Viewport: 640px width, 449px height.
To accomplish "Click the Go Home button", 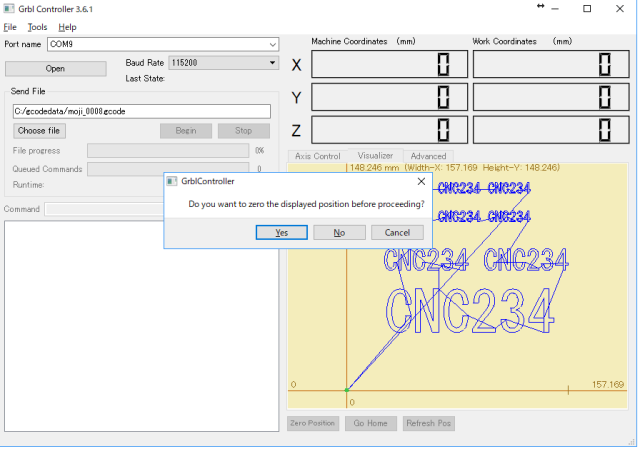I will pyautogui.click(x=371, y=423).
